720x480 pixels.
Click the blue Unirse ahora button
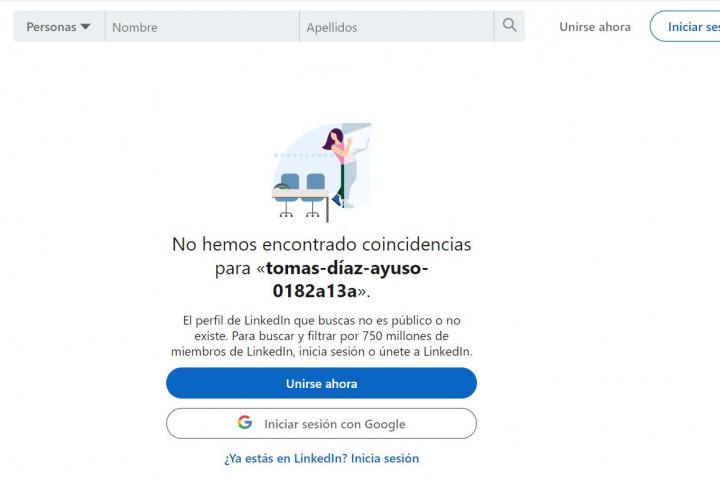coord(321,383)
